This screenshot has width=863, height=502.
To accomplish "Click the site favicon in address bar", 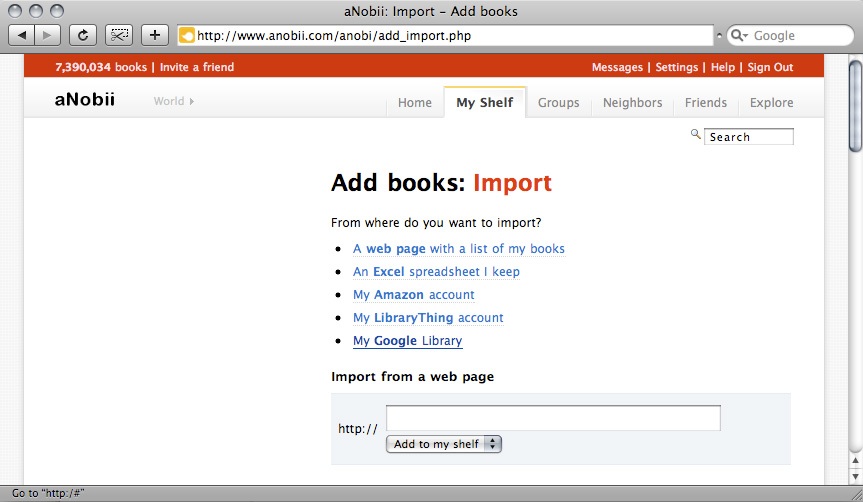I will [186, 36].
